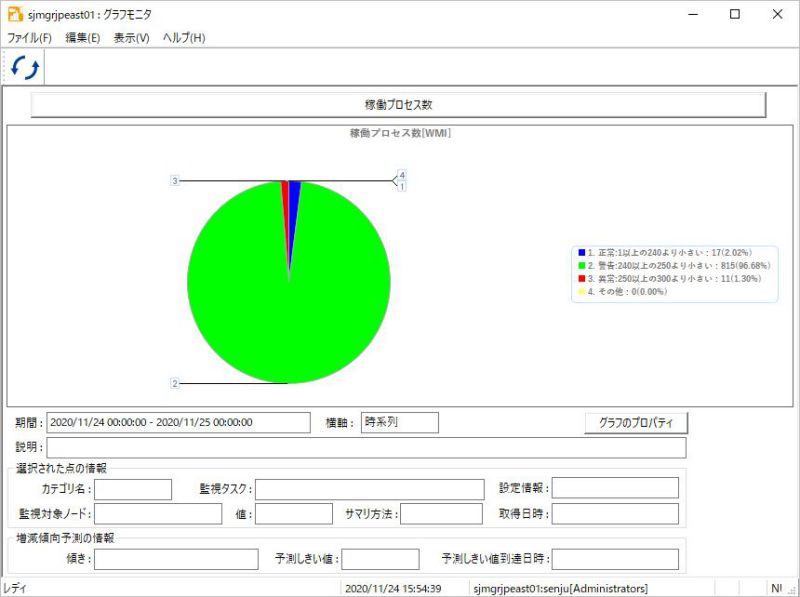800x597 pixels.
Task: Click the 監視対象ノード field
Action: click(158, 514)
